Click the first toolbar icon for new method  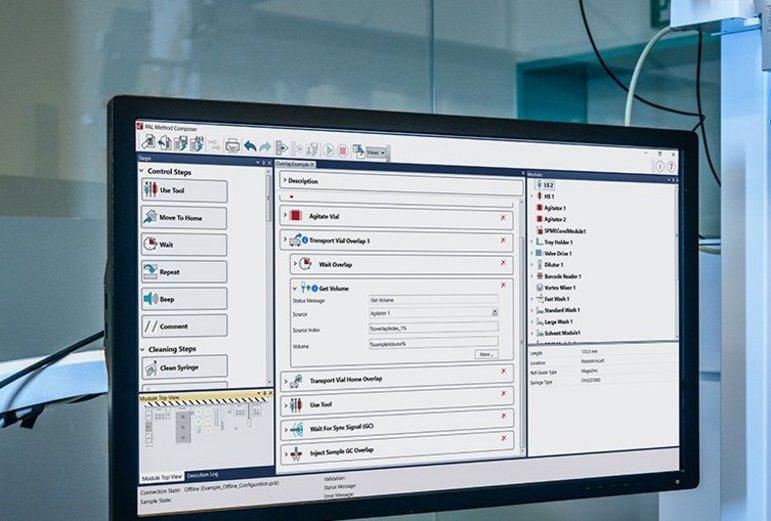[x=148, y=142]
